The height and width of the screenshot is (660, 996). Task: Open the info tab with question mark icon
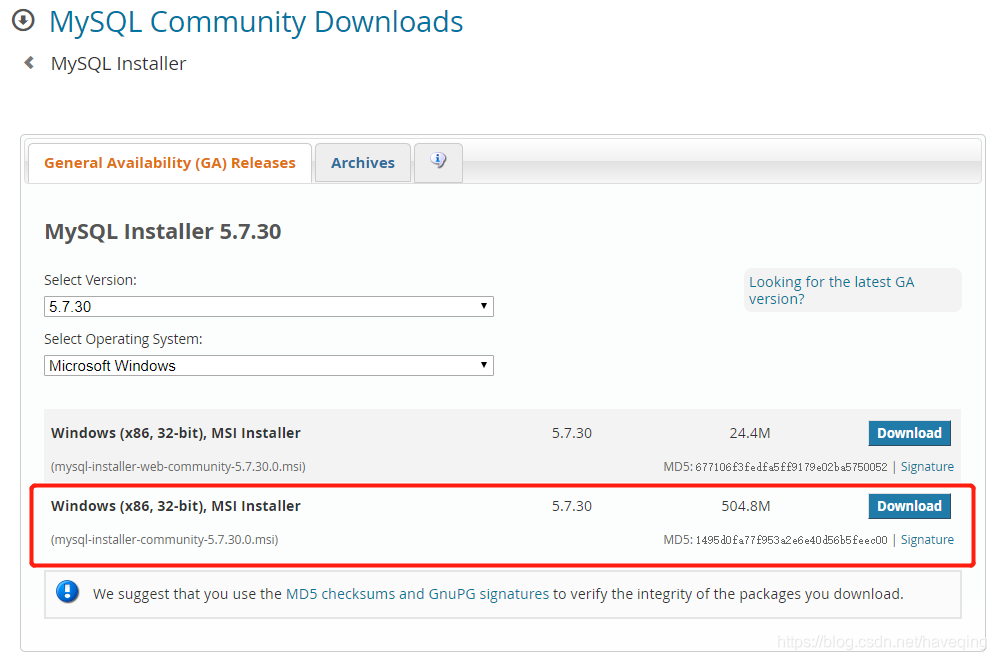[x=438, y=162]
